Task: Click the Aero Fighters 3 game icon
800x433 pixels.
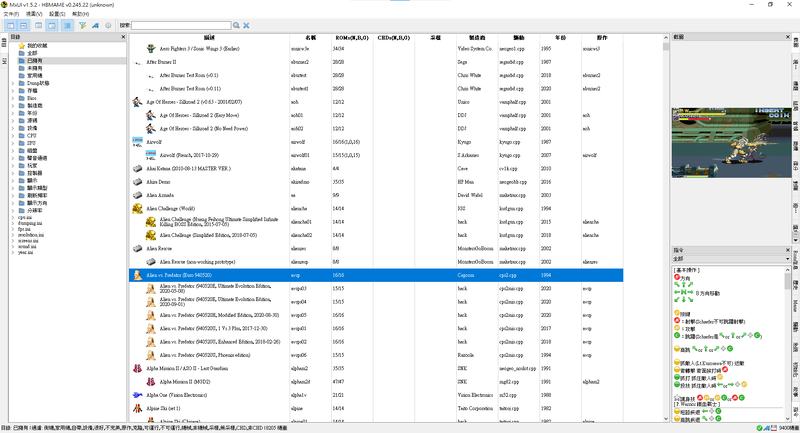Action: point(151,48)
